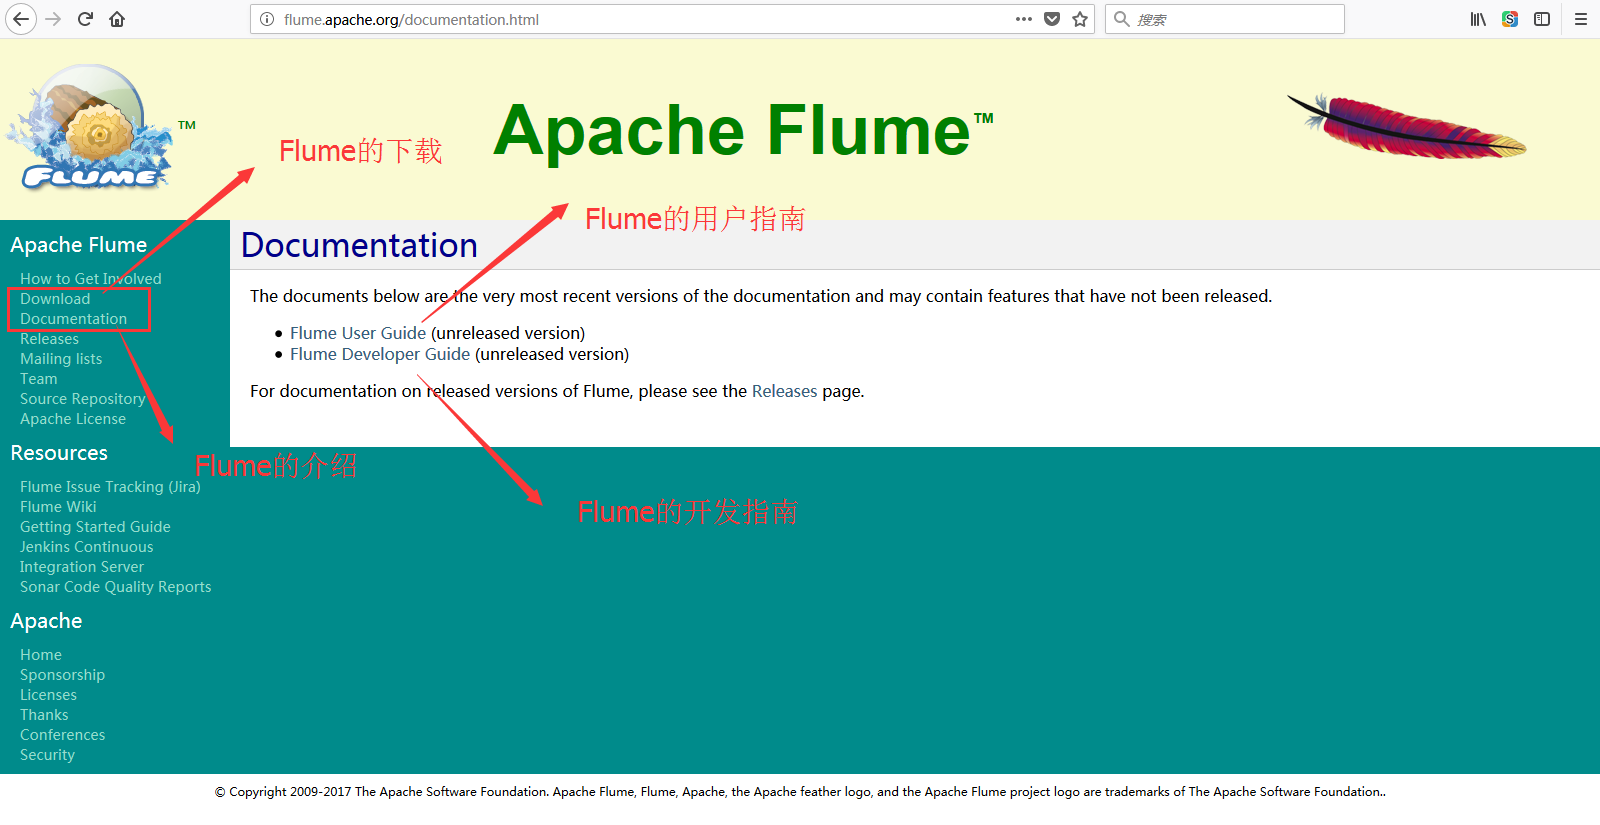The height and width of the screenshot is (825, 1600).
Task: View the Apache License link
Action: coord(73,419)
